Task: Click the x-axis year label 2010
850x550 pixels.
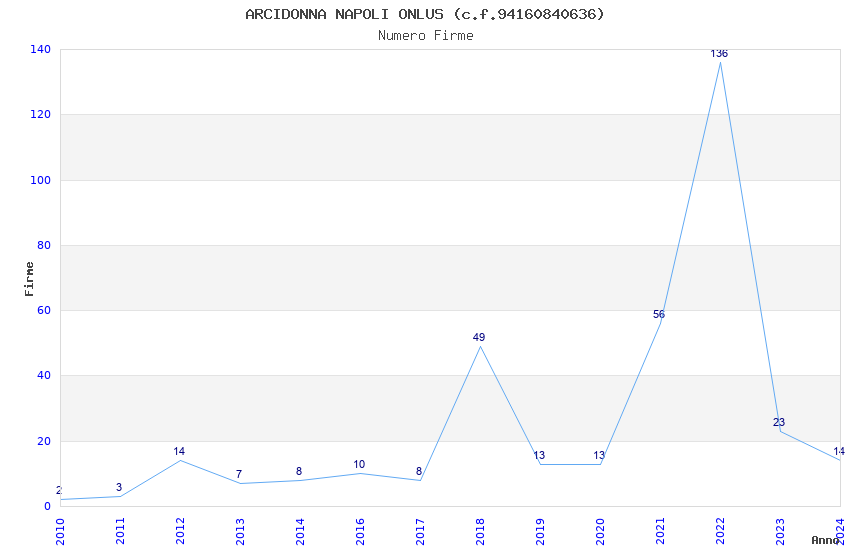Action: 60,532
